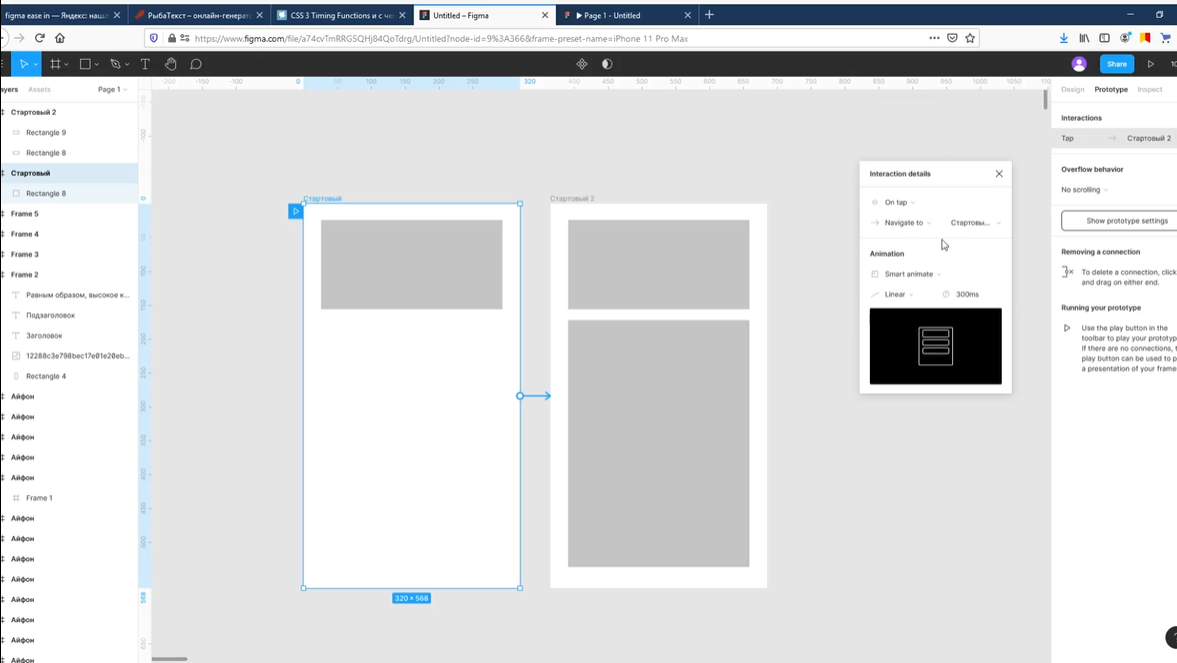Present prototype with play icon
The height and width of the screenshot is (663, 1177).
click(x=1150, y=64)
